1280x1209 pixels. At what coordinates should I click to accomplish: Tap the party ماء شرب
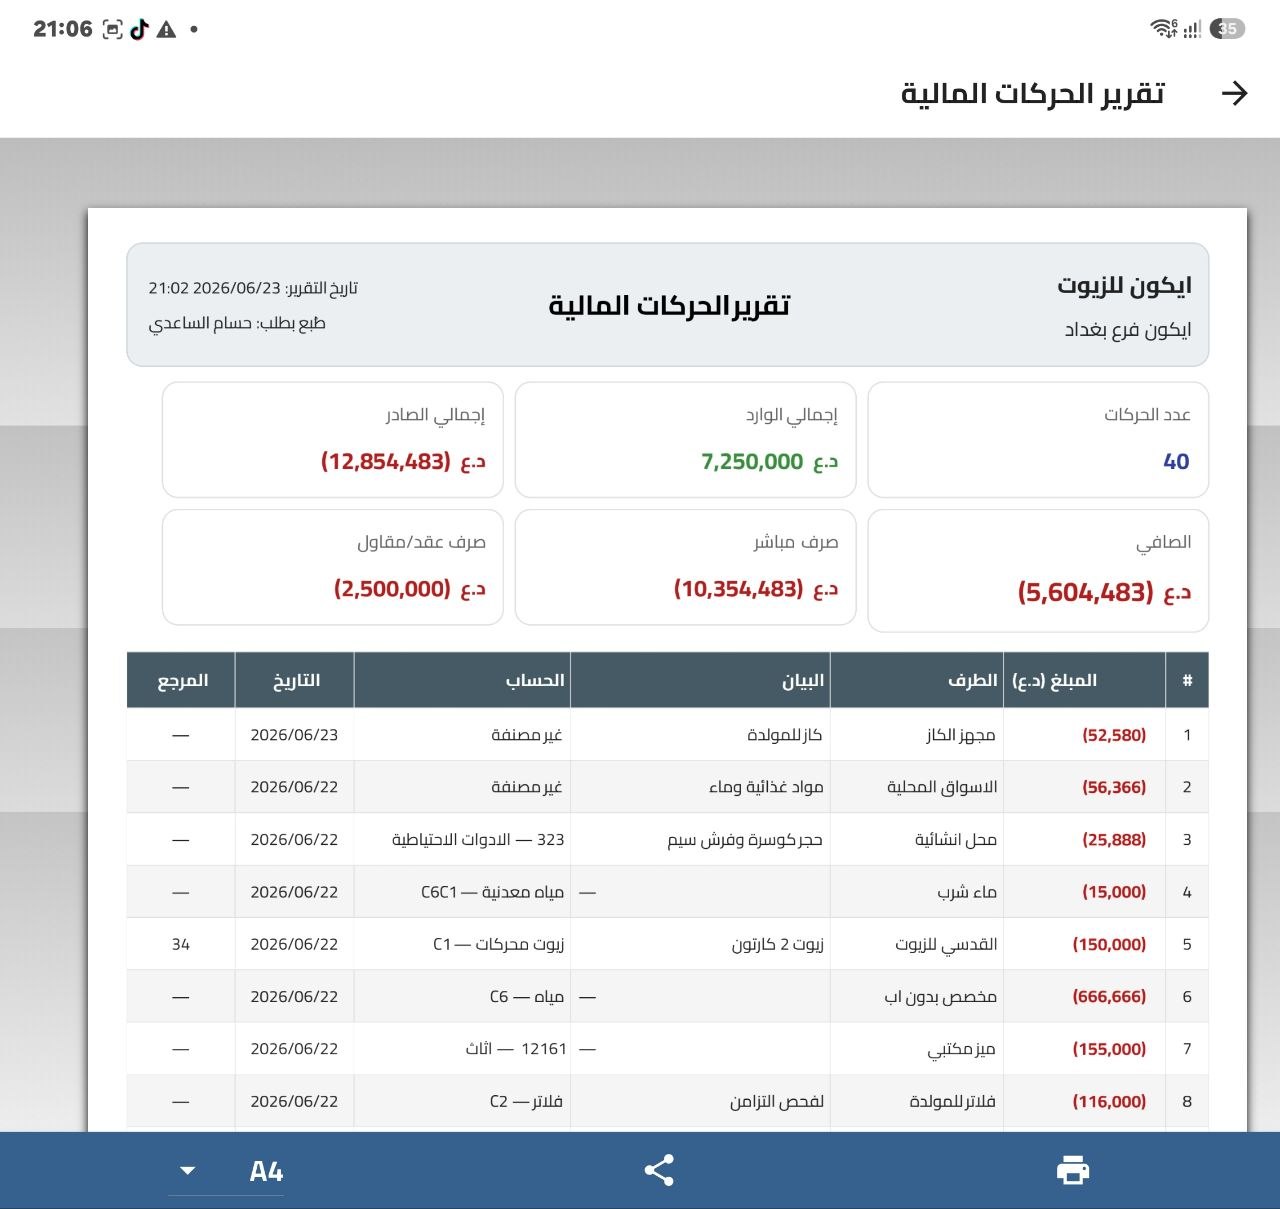pyautogui.click(x=967, y=892)
